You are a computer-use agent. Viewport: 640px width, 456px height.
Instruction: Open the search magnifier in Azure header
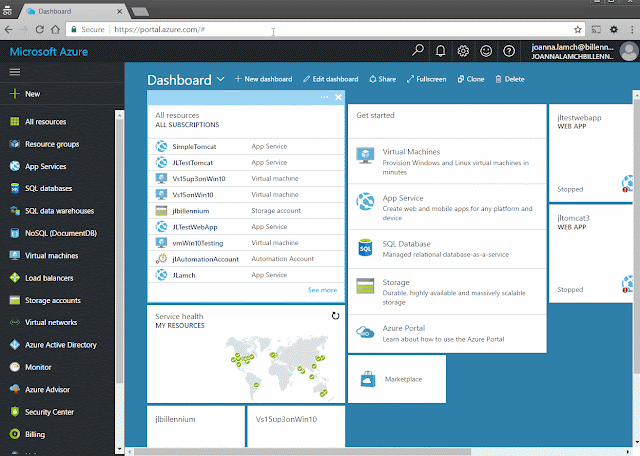pos(418,51)
